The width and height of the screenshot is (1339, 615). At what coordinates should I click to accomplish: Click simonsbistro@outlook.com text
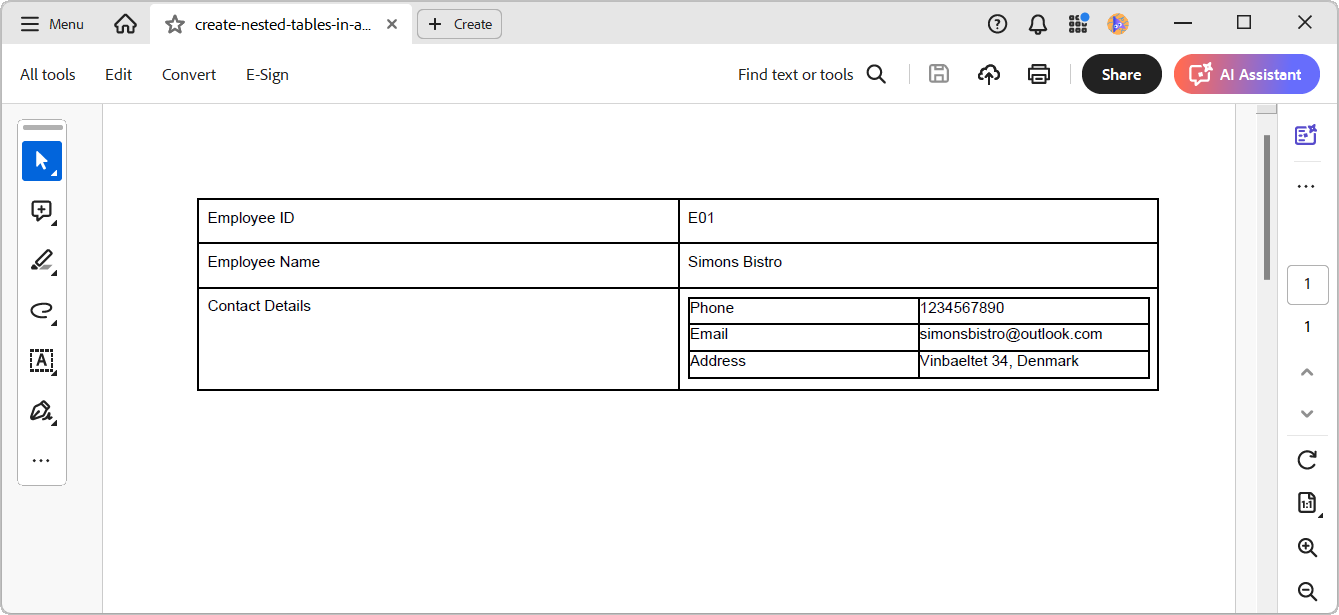[x=1011, y=334]
